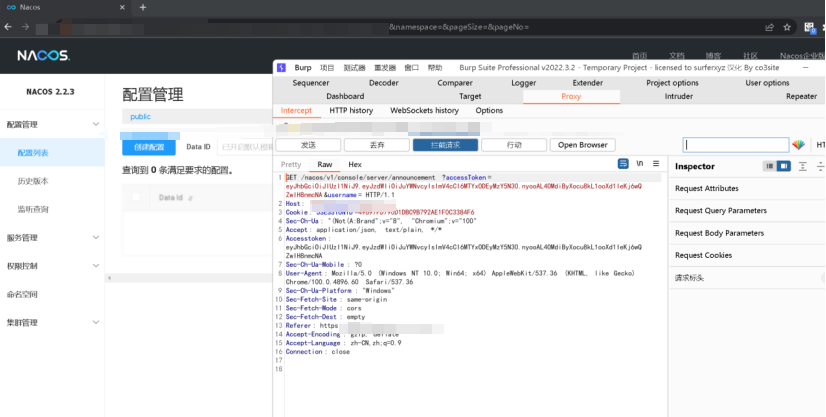Image resolution: width=826 pixels, height=417 pixels.
Task: Open Proxy Options sub-tab
Action: 489,110
